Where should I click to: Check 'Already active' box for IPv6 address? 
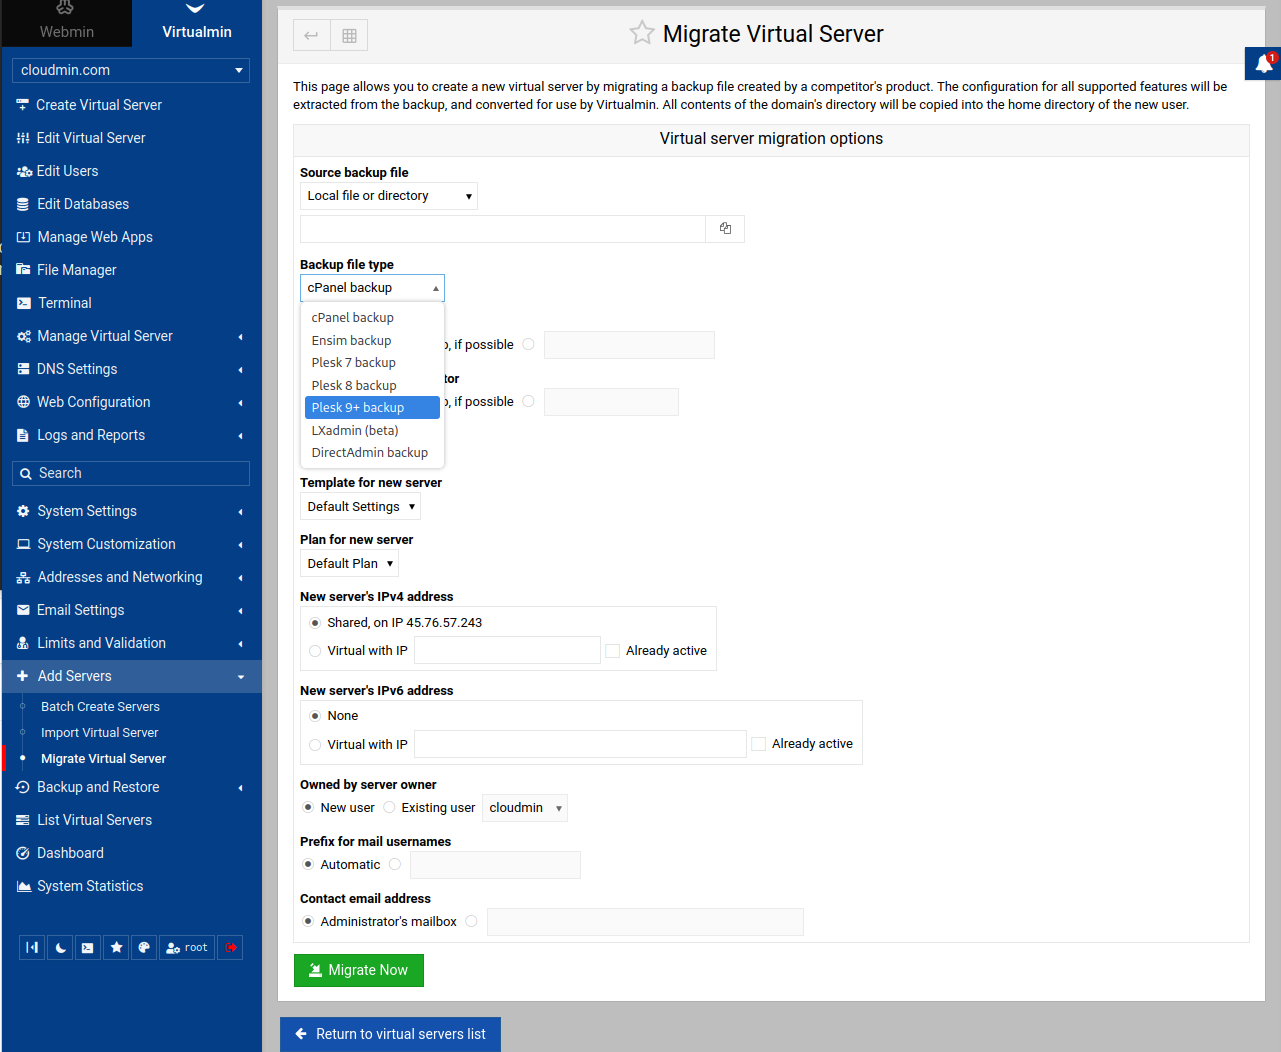759,744
